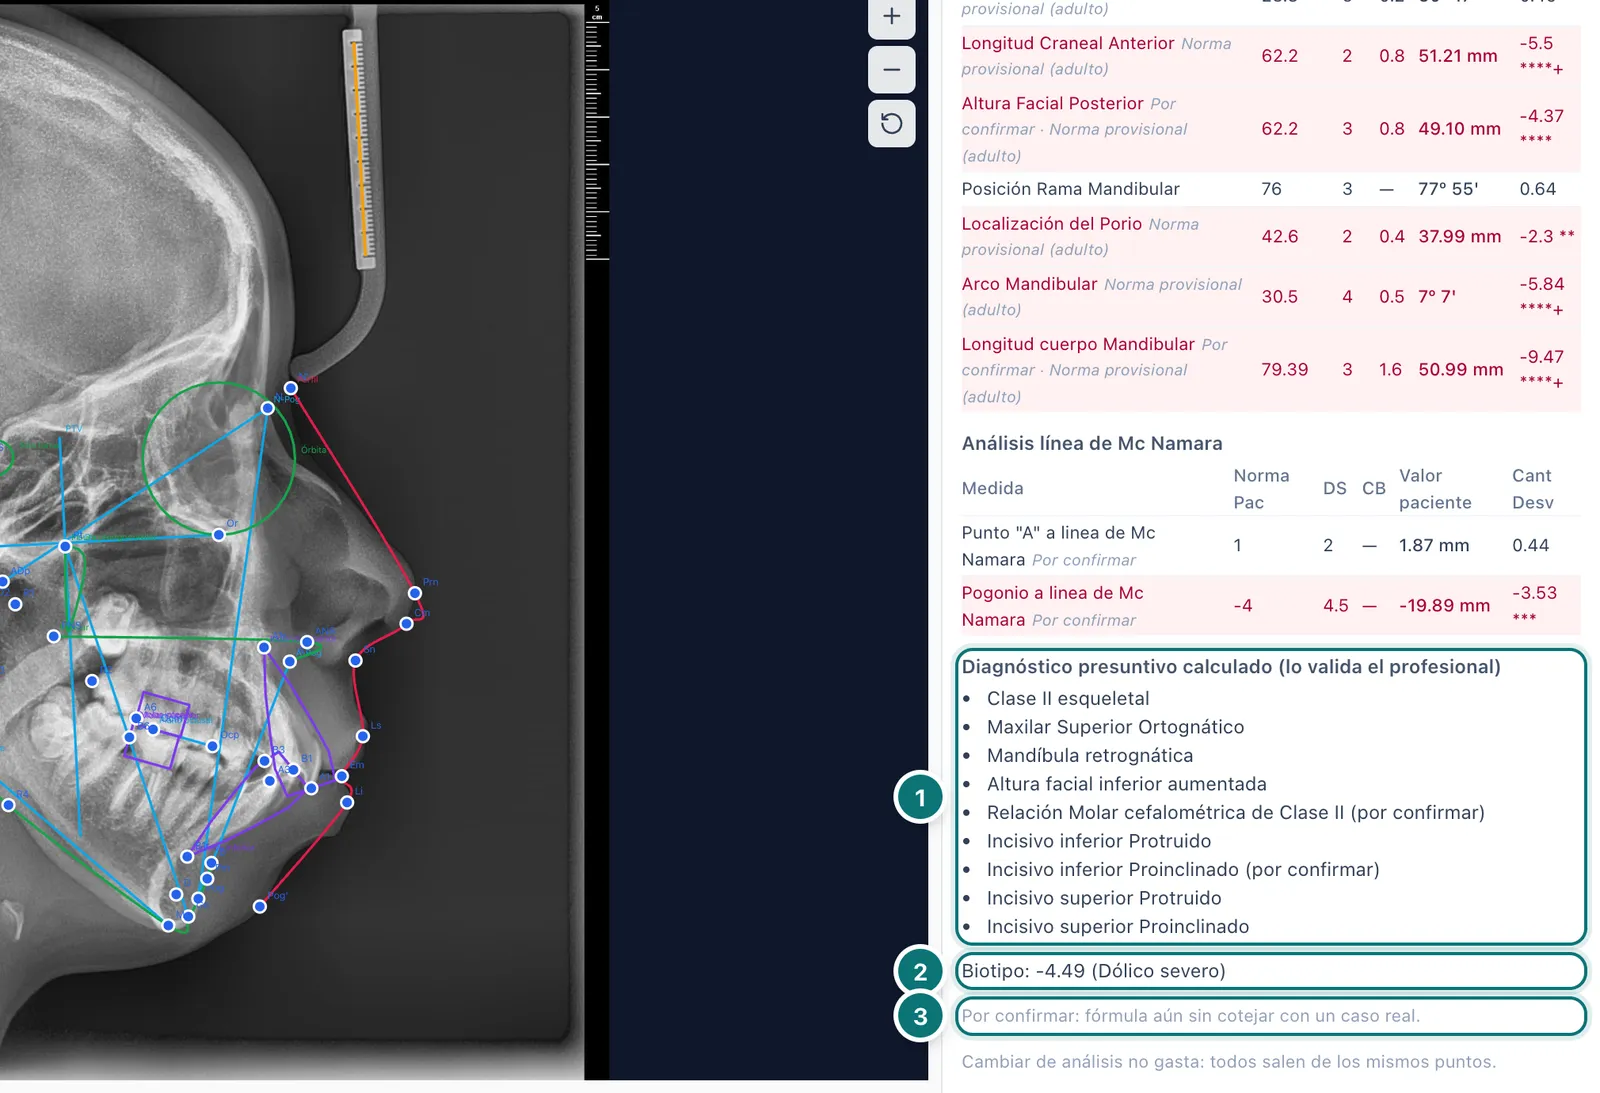Click the Altura facial inferior aumentada item
The width and height of the screenshot is (1600, 1093).
pos(1126,784)
